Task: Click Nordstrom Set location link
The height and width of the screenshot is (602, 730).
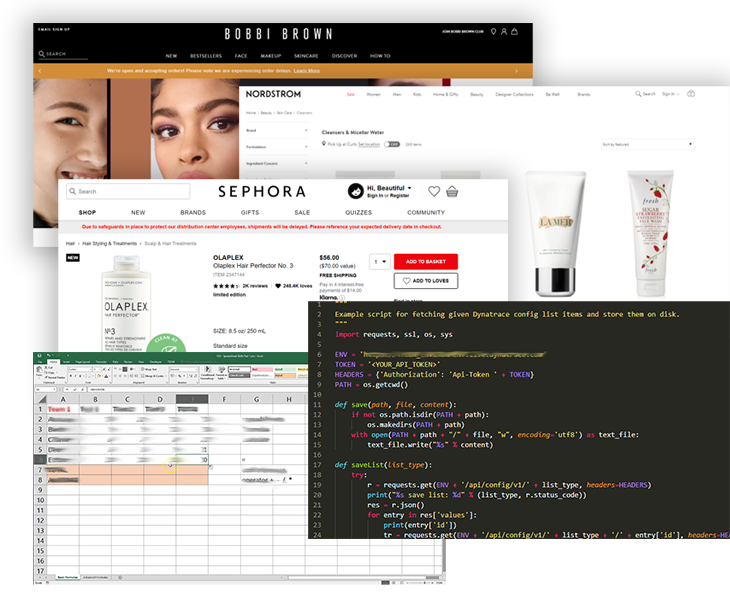Action: click(x=369, y=144)
